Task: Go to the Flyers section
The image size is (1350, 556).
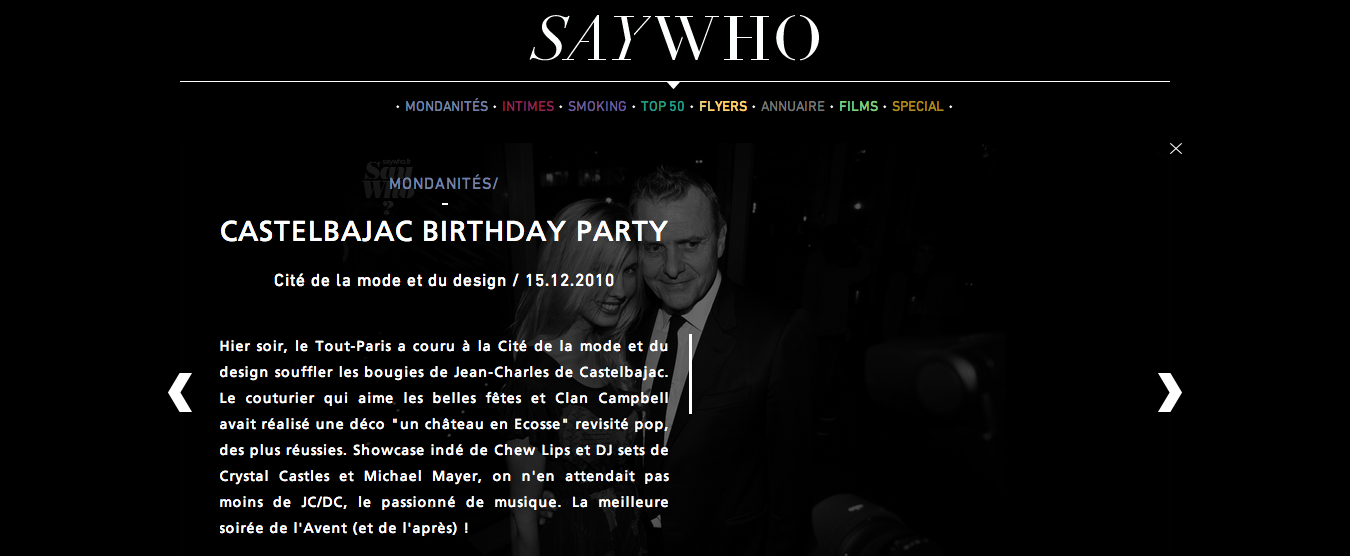Action: coord(723,106)
